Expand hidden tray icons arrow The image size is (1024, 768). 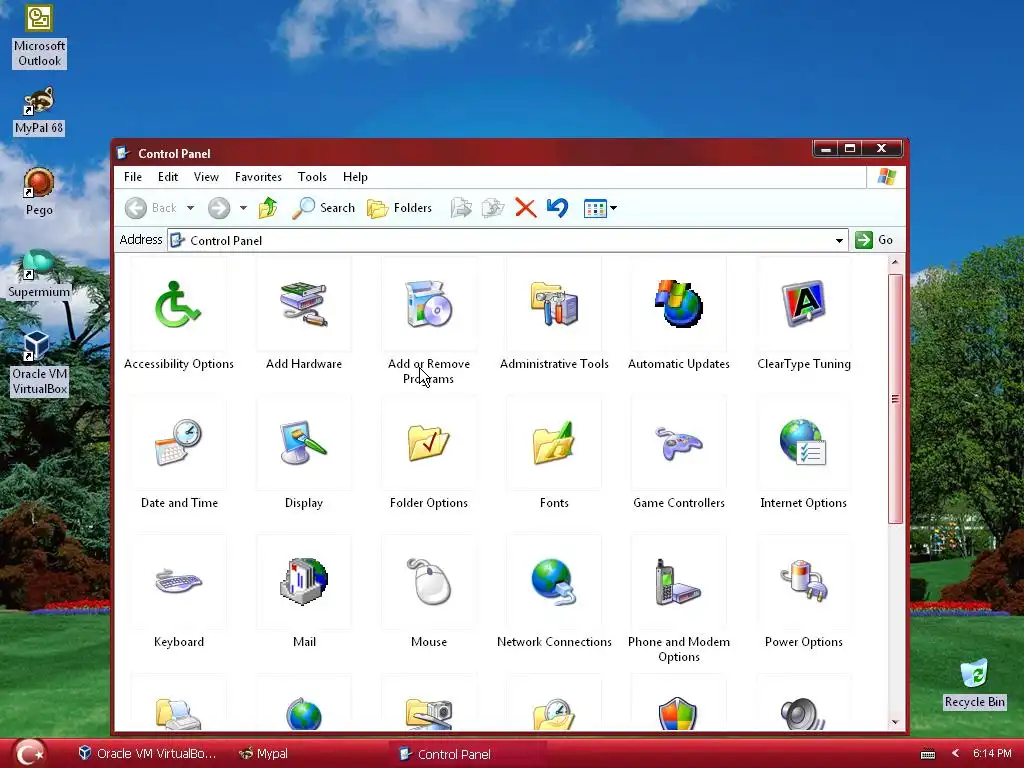coord(955,753)
